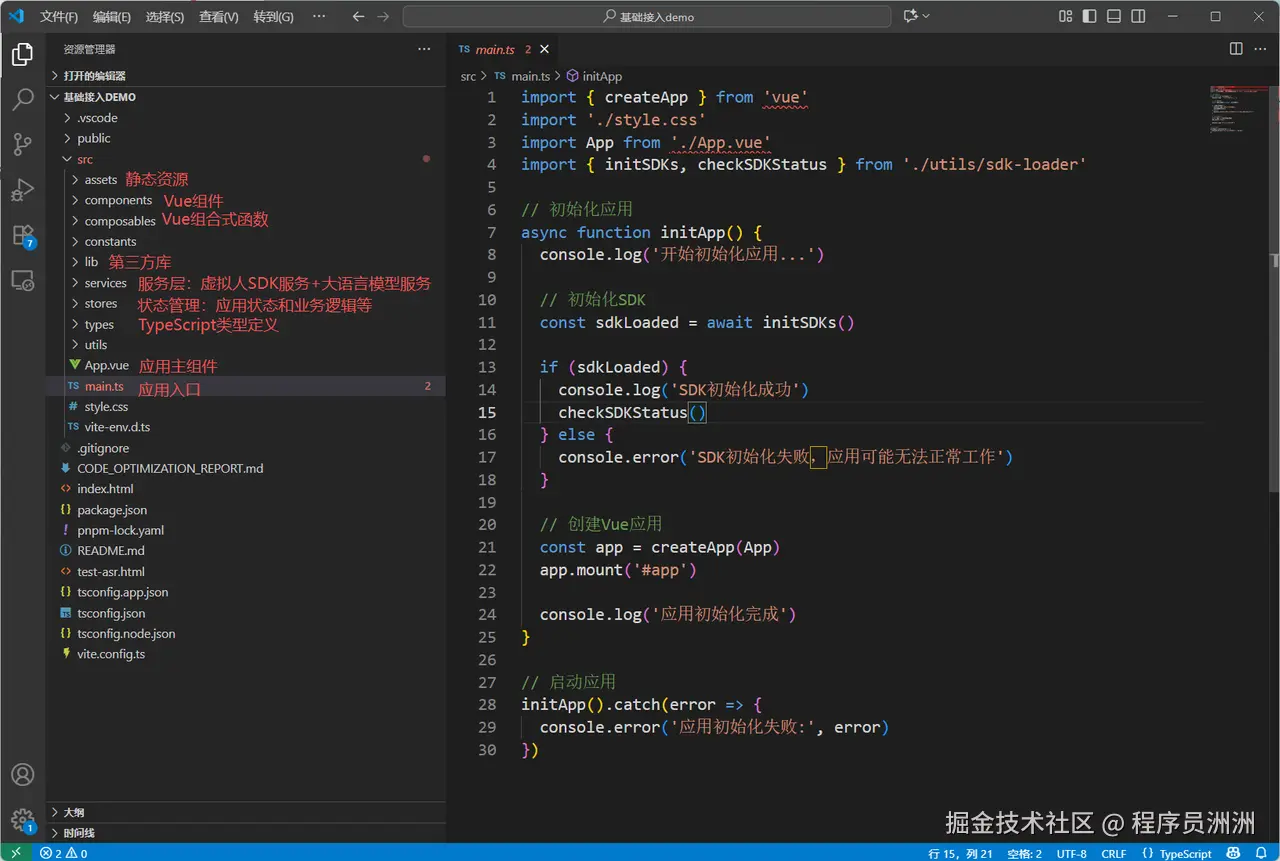This screenshot has width=1280, height=861.
Task: Click the TypeScript language mode button
Action: 1185,853
